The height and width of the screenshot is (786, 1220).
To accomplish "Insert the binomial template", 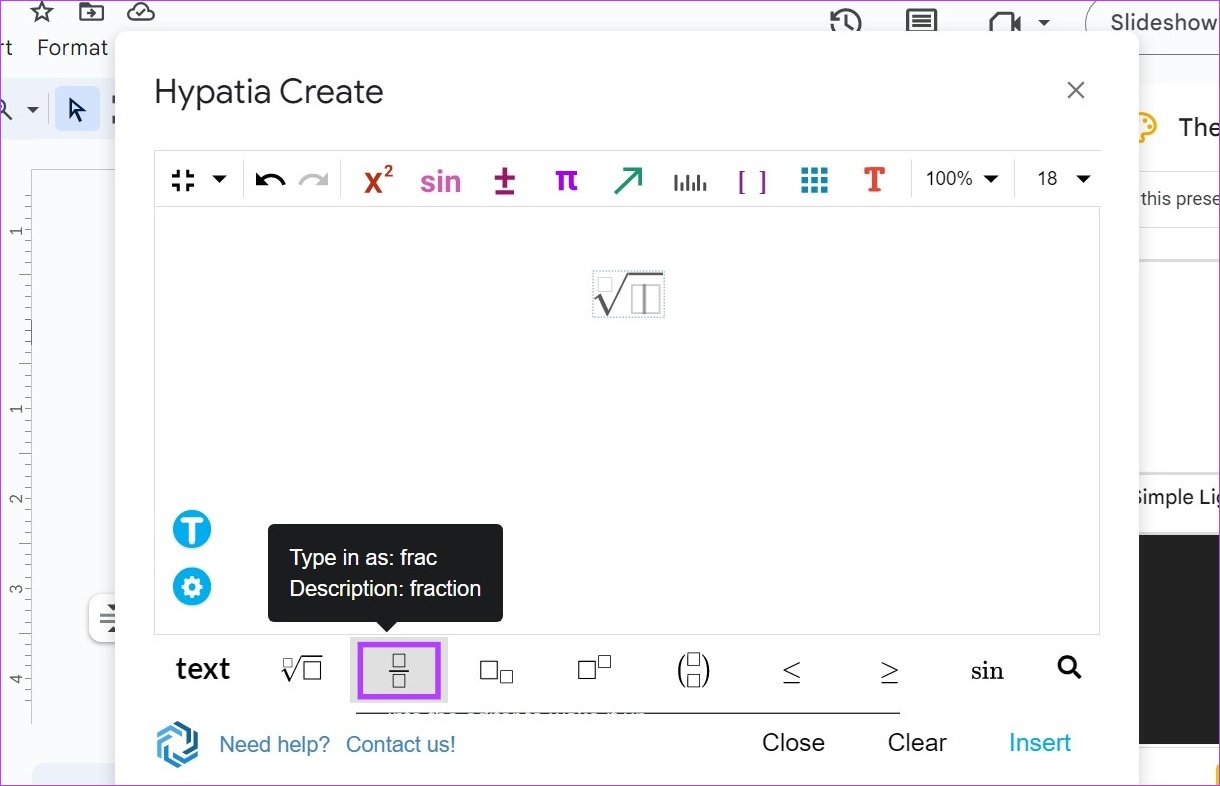I will tap(693, 670).
